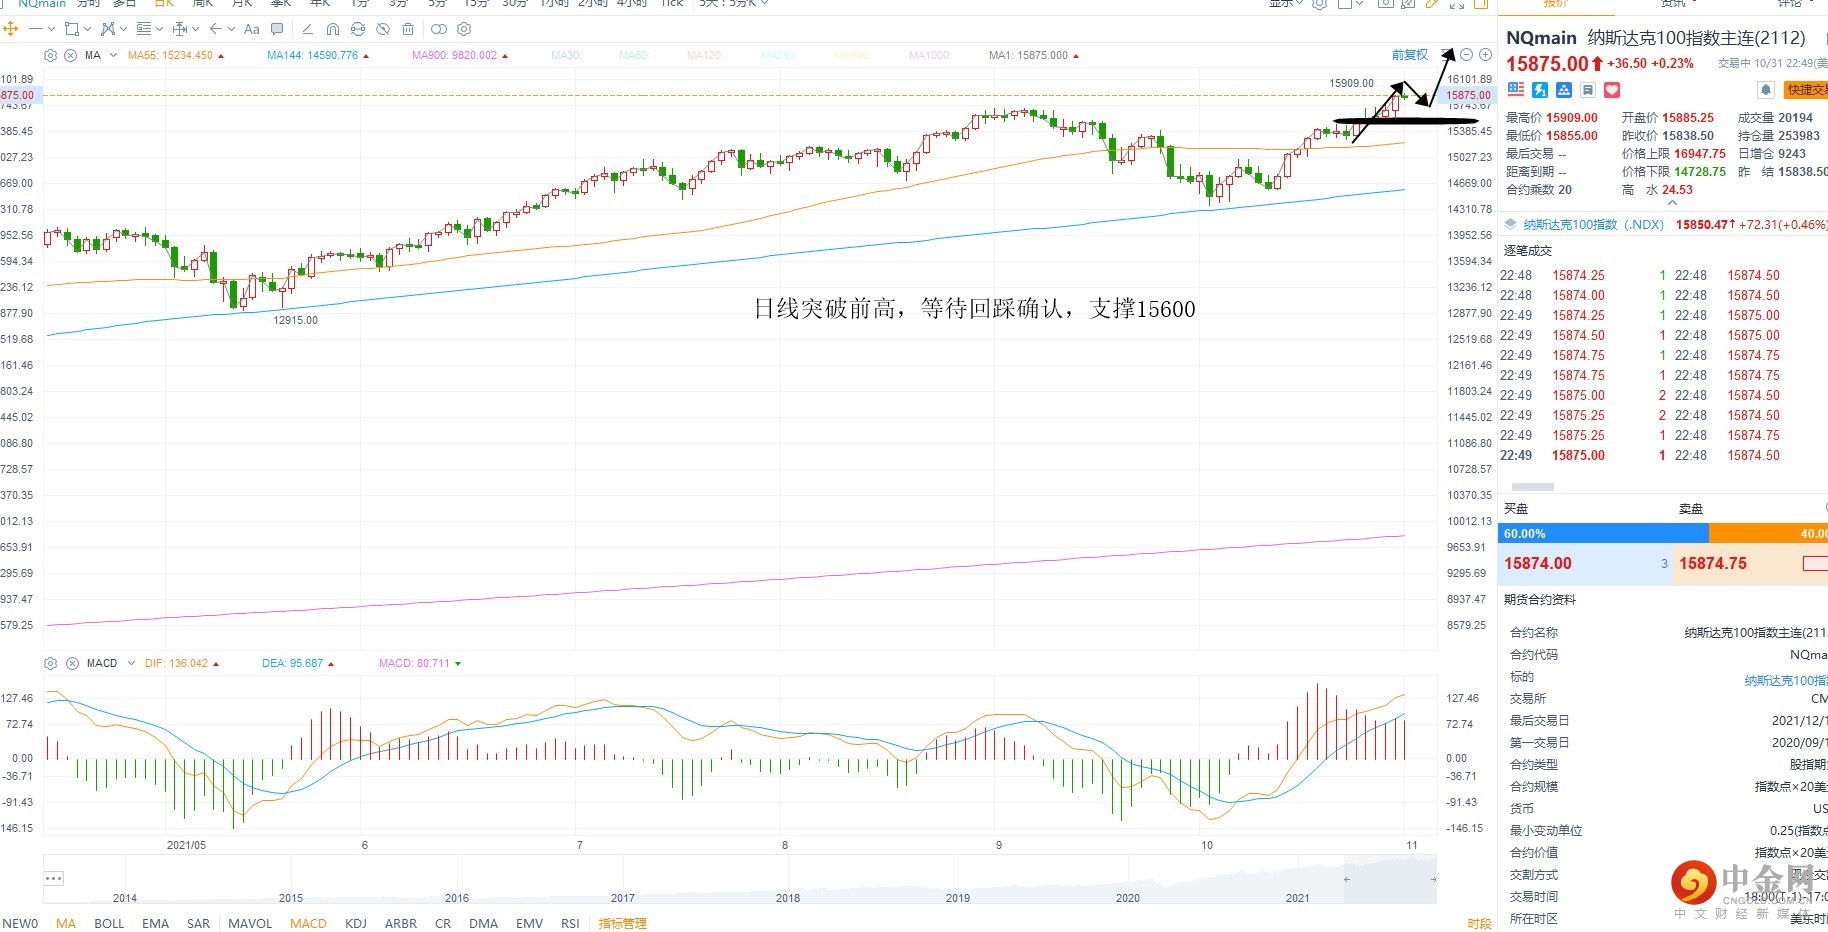The height and width of the screenshot is (932, 1828).
Task: Open MA indicator settings gear
Action: coord(51,55)
